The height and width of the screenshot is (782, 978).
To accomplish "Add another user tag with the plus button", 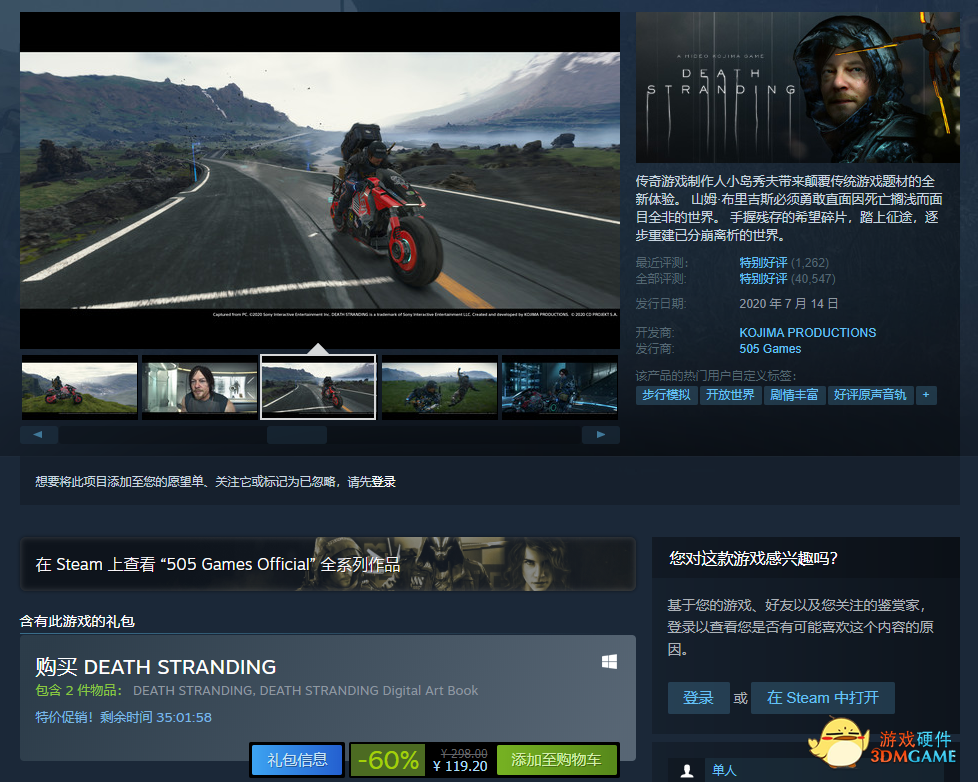I will point(926,395).
